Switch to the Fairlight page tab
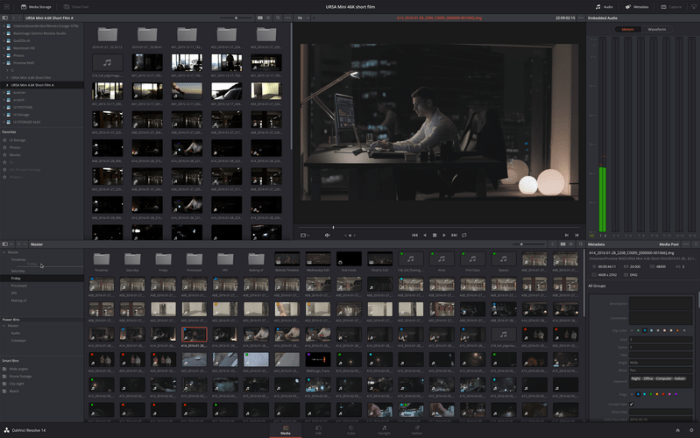 pyautogui.click(x=384, y=430)
